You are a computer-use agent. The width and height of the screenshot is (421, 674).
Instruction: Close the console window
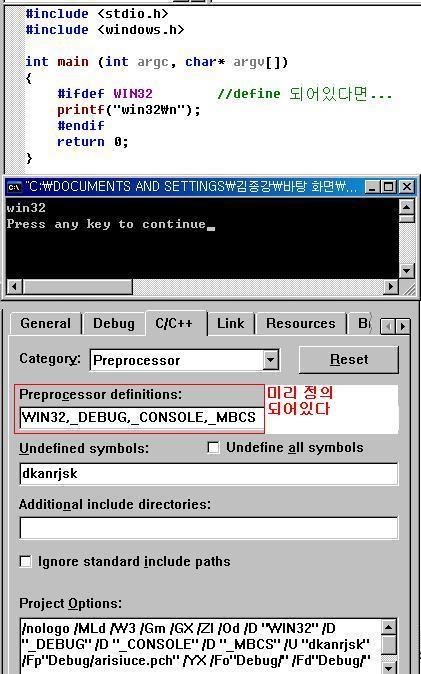406,187
